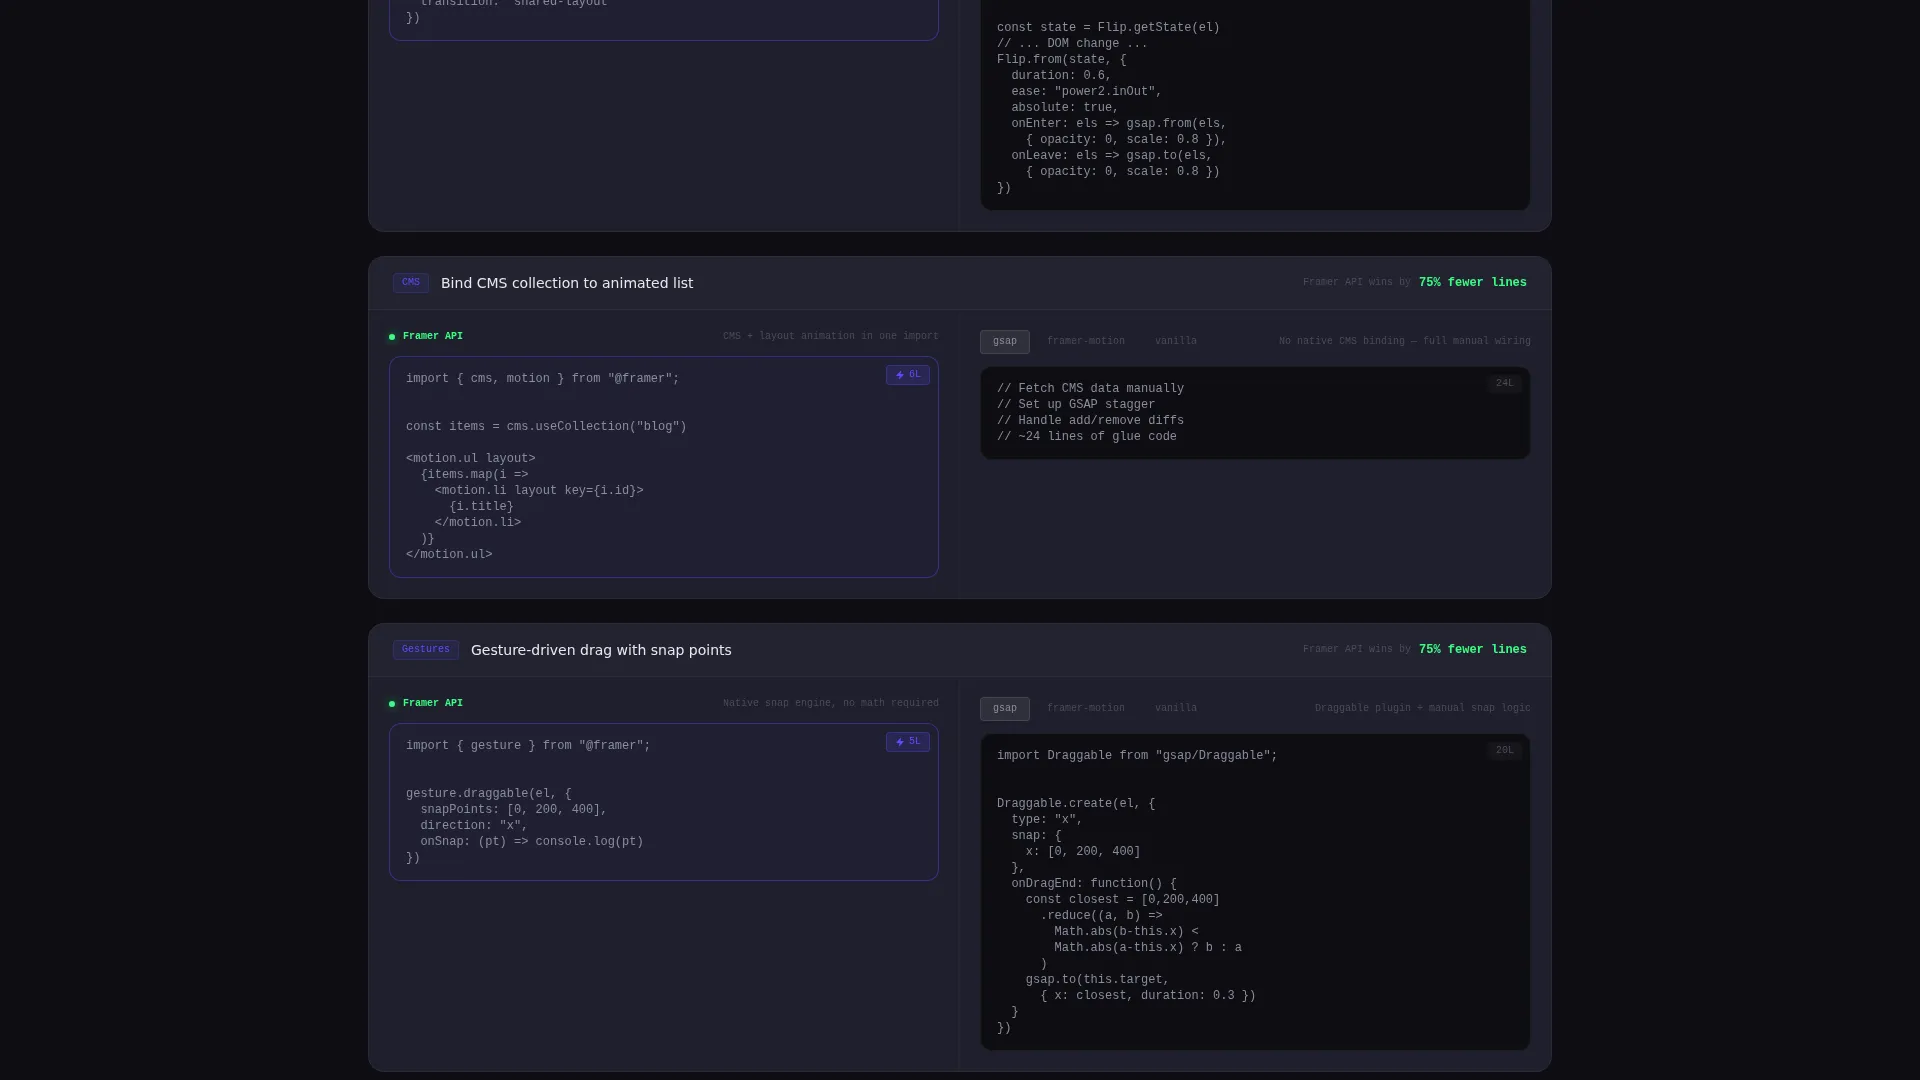The height and width of the screenshot is (1080, 1920).
Task: Click 'Framer API' label in the Gestures card
Action: point(433,704)
